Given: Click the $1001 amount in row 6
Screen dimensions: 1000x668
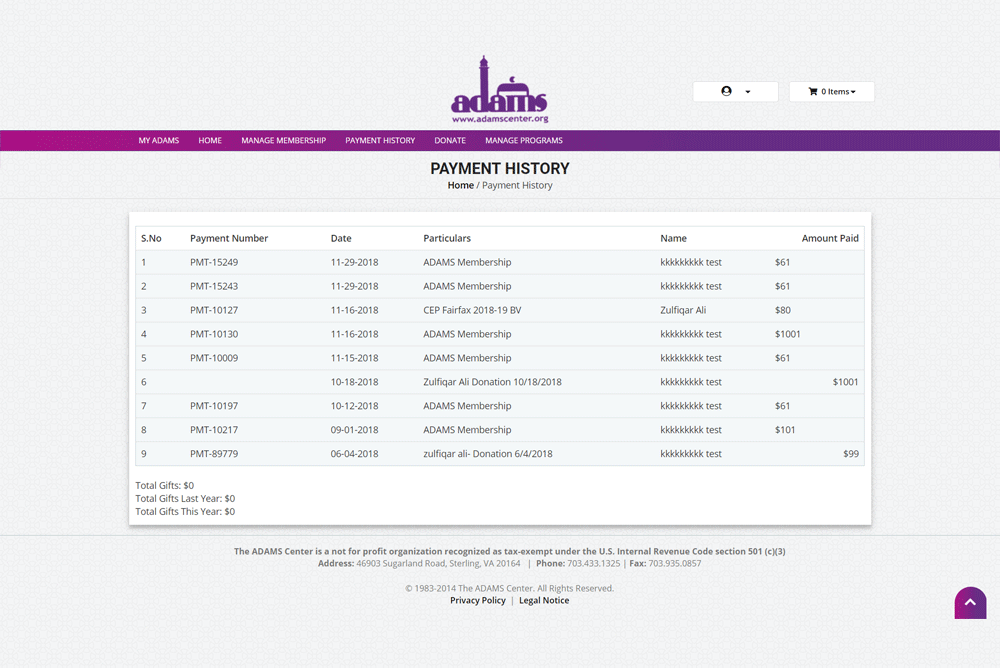Looking at the screenshot, I should click(846, 382).
